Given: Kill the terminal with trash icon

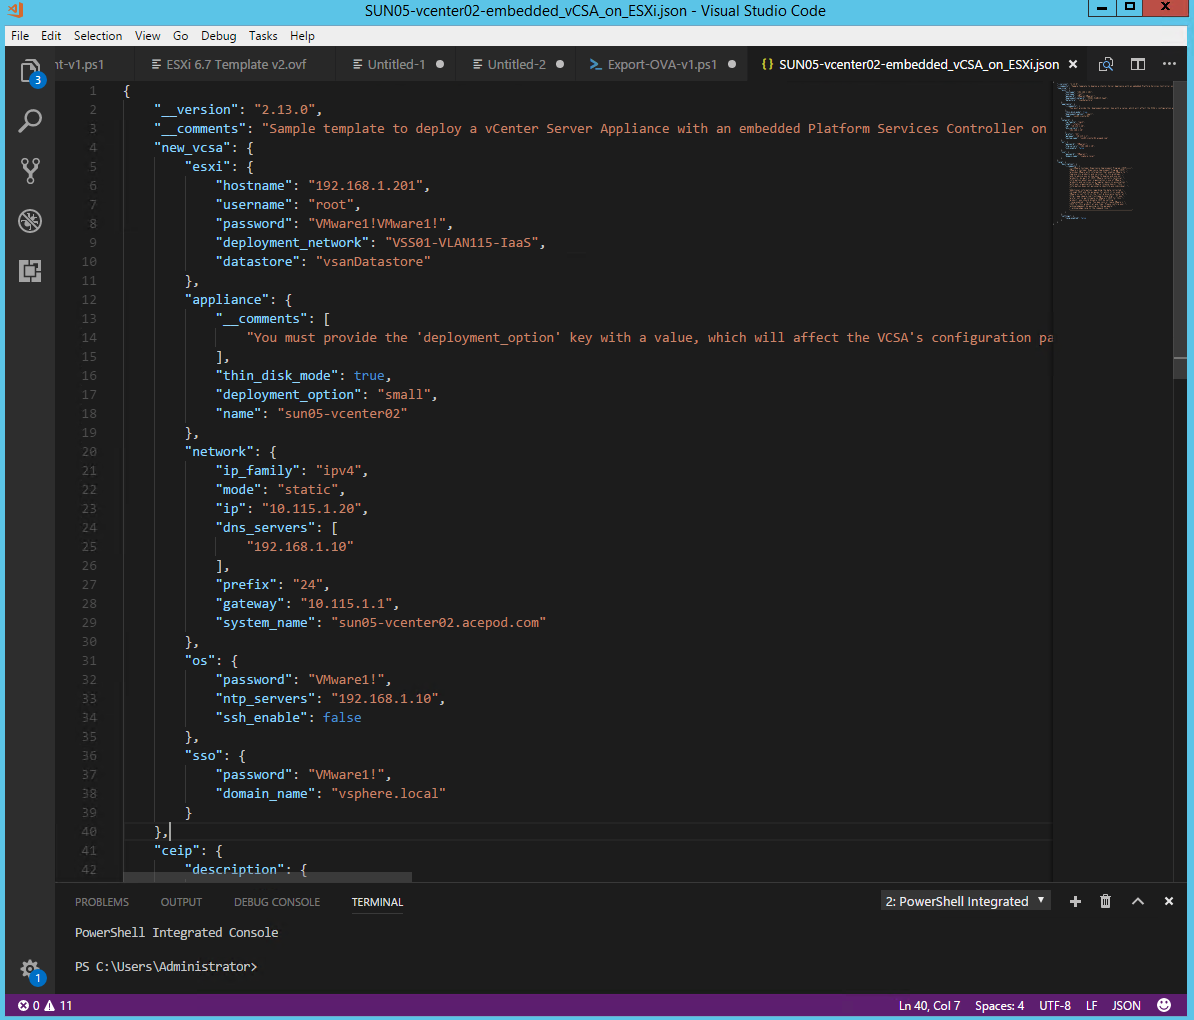Looking at the screenshot, I should pos(1106,901).
